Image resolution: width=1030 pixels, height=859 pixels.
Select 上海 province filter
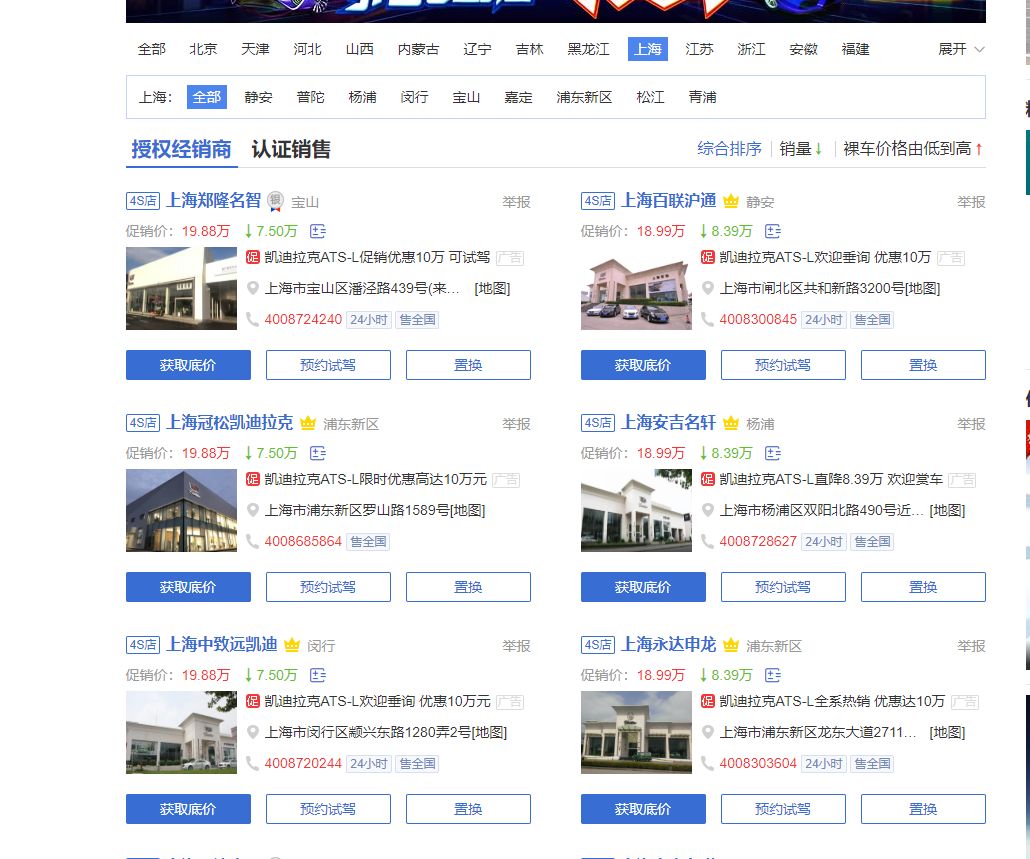click(648, 49)
